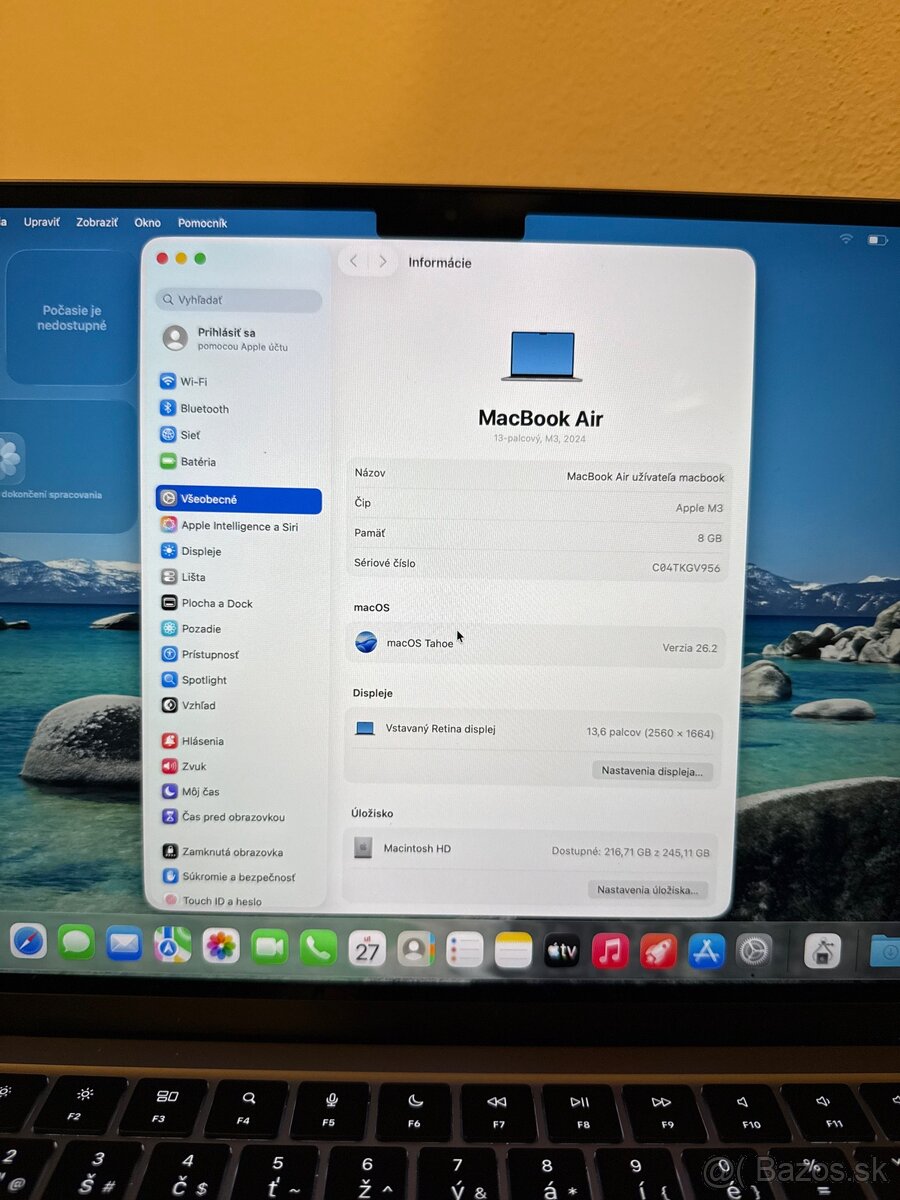900x1200 pixels.
Task: Open the Pomocník menu
Action: coord(202,222)
